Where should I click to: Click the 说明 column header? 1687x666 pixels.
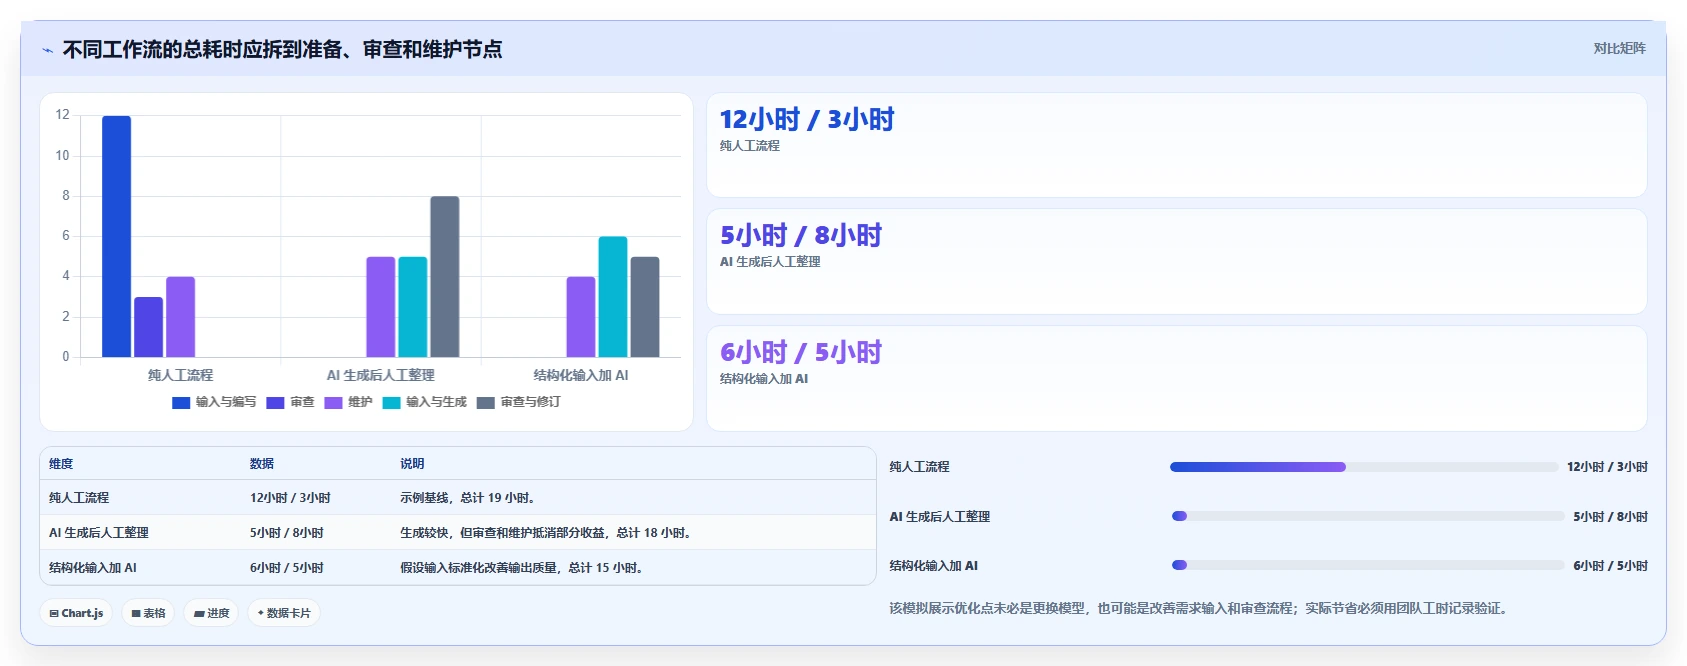point(412,464)
